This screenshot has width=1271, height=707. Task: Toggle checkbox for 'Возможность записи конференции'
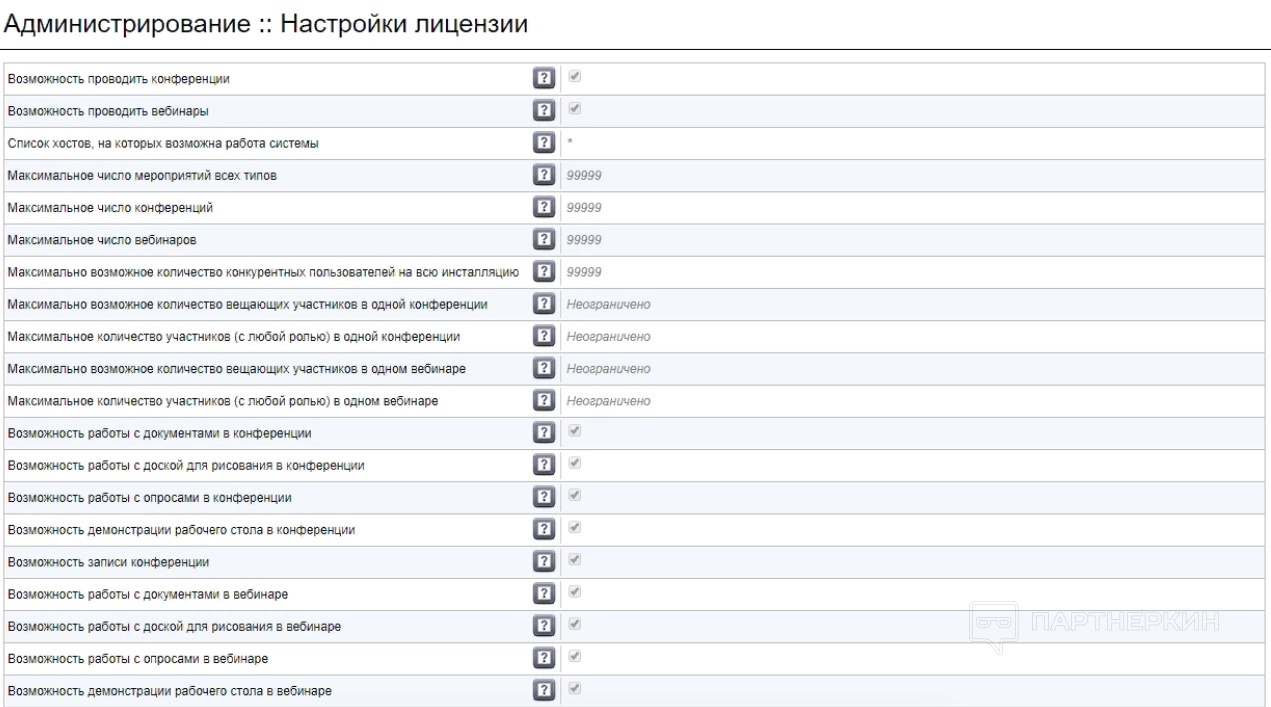coord(575,560)
